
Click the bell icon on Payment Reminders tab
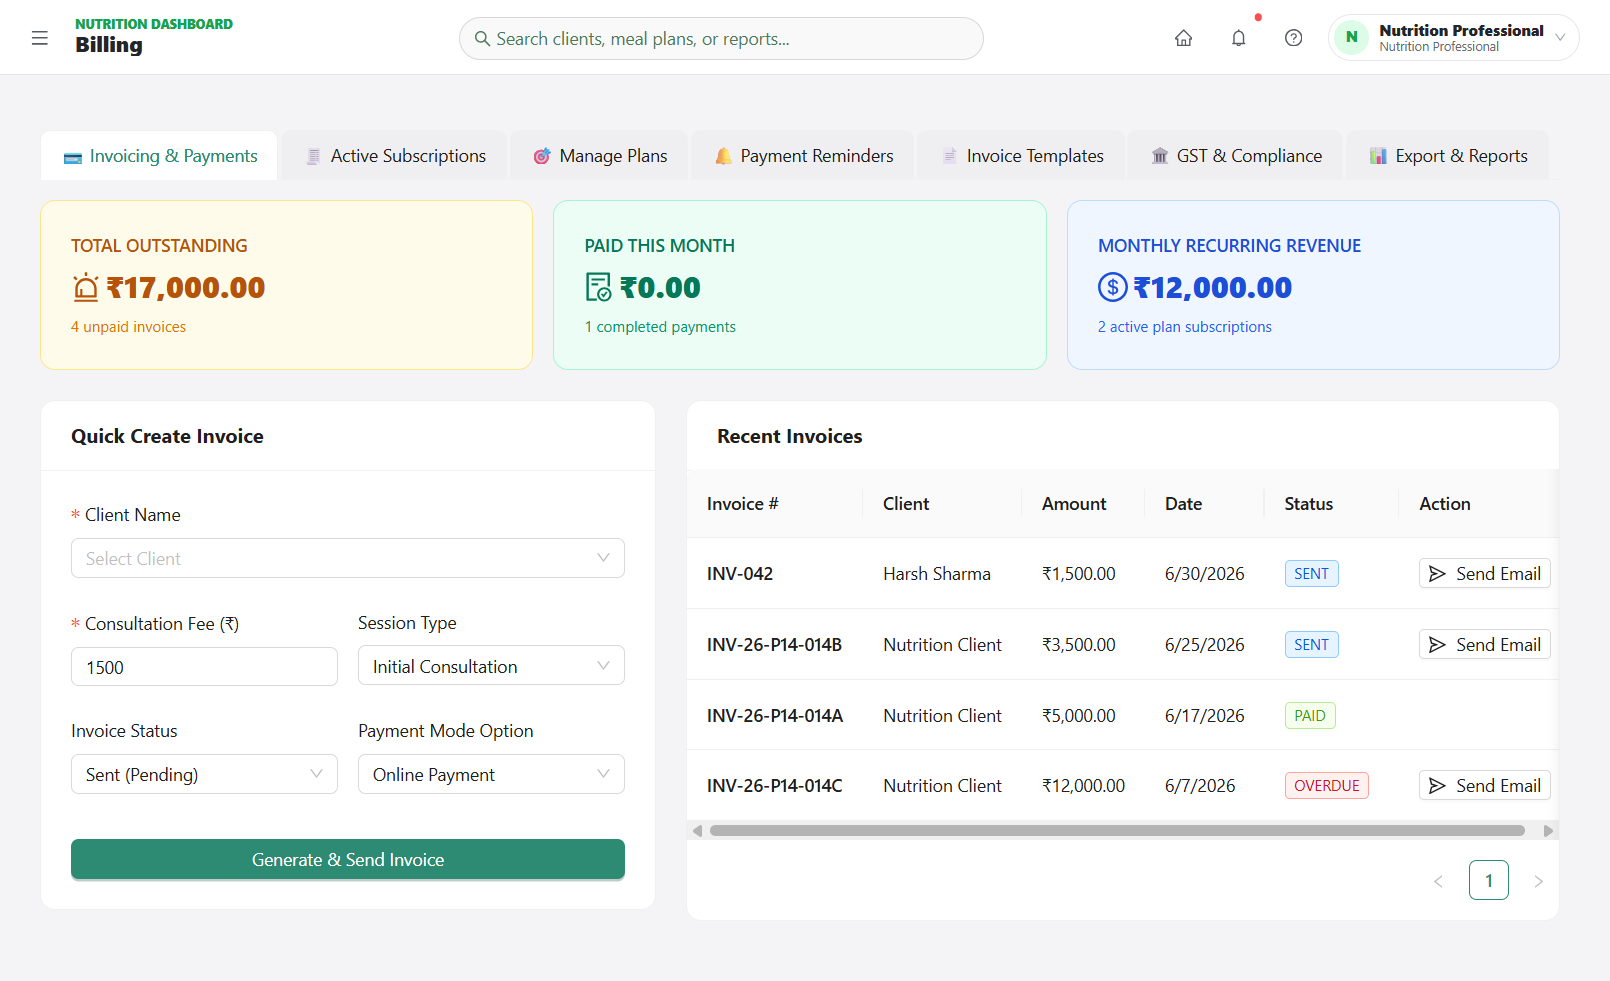pos(723,156)
